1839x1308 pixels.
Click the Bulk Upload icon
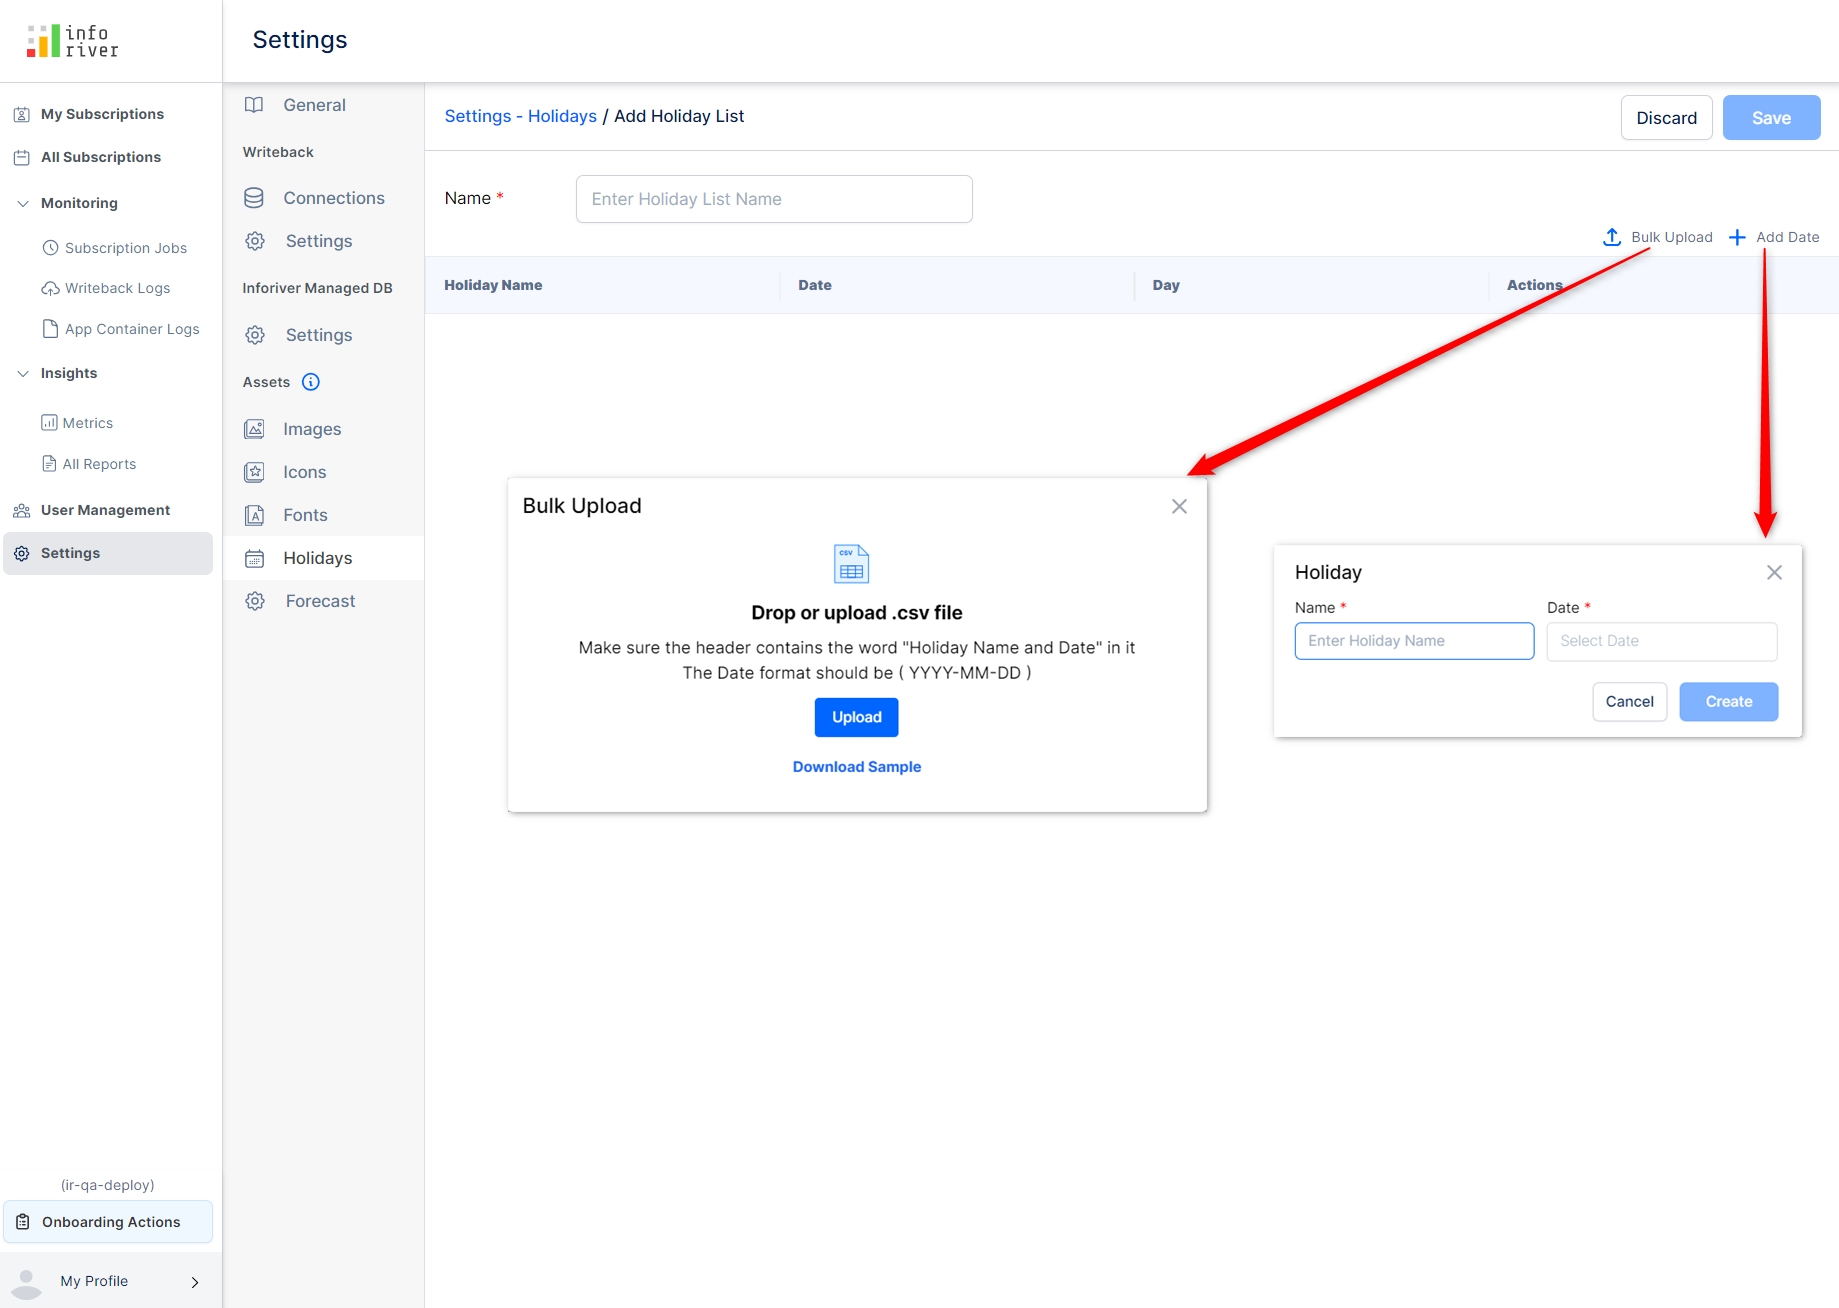[x=1611, y=237]
